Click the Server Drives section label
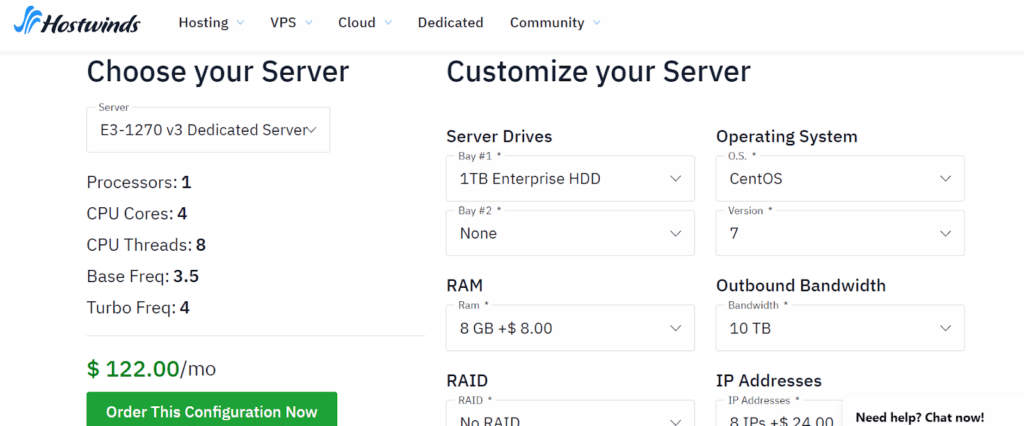Screen dimensions: 1024x426 click(499, 137)
